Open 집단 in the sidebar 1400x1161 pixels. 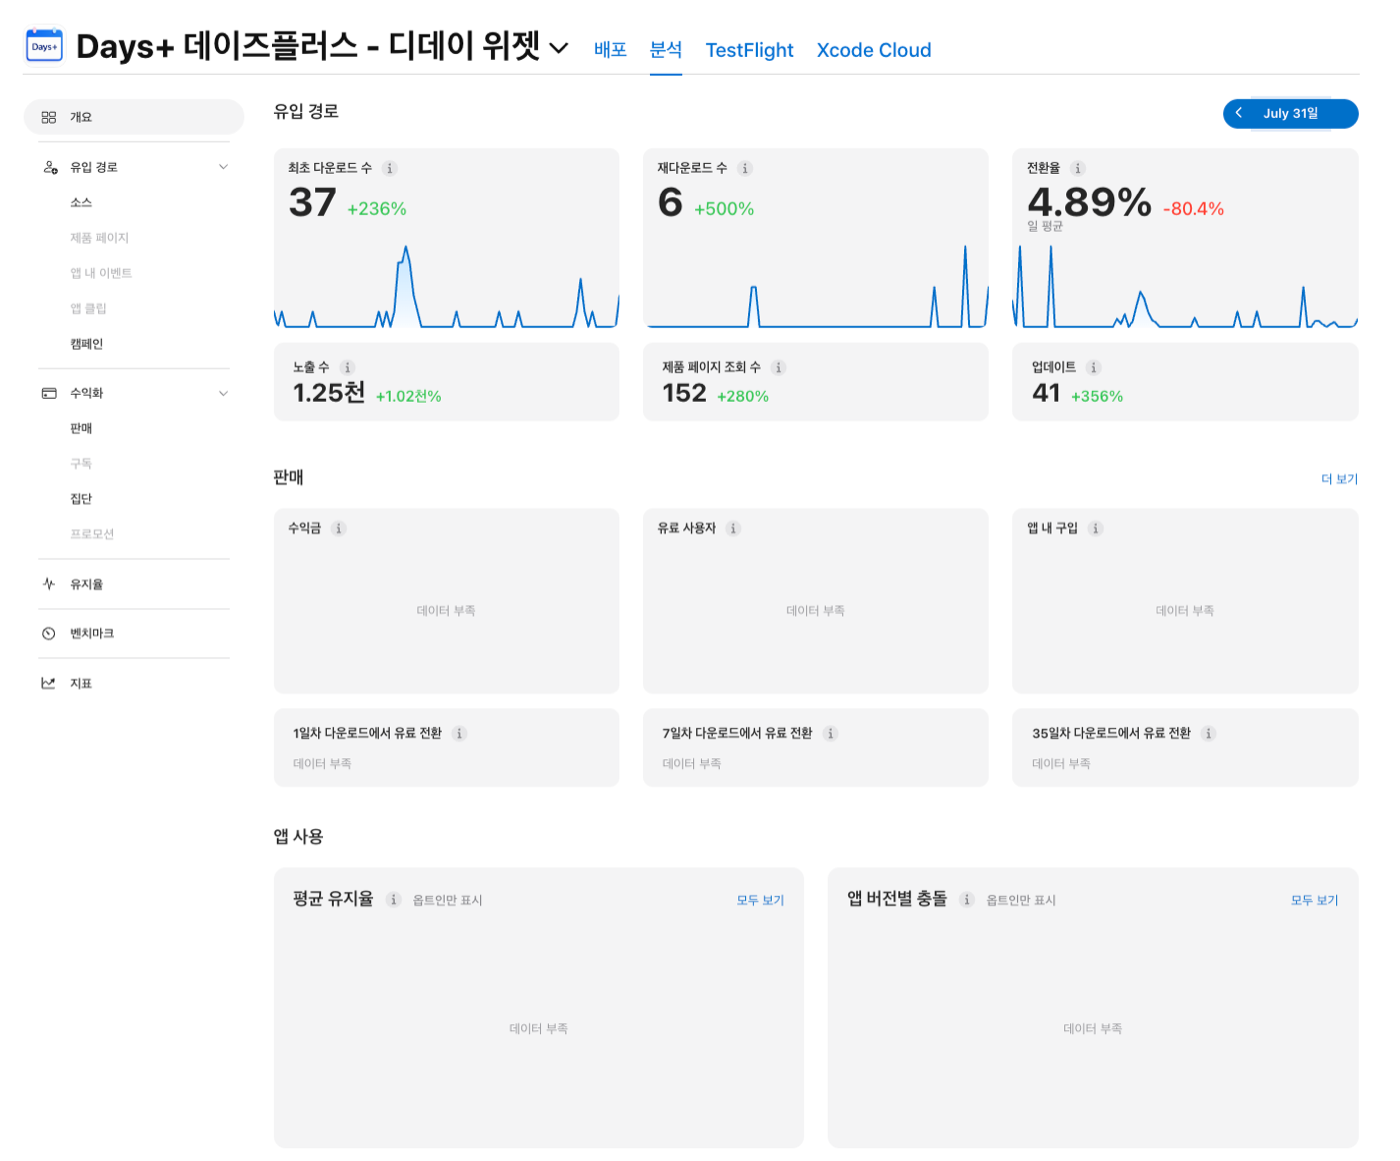tap(81, 499)
